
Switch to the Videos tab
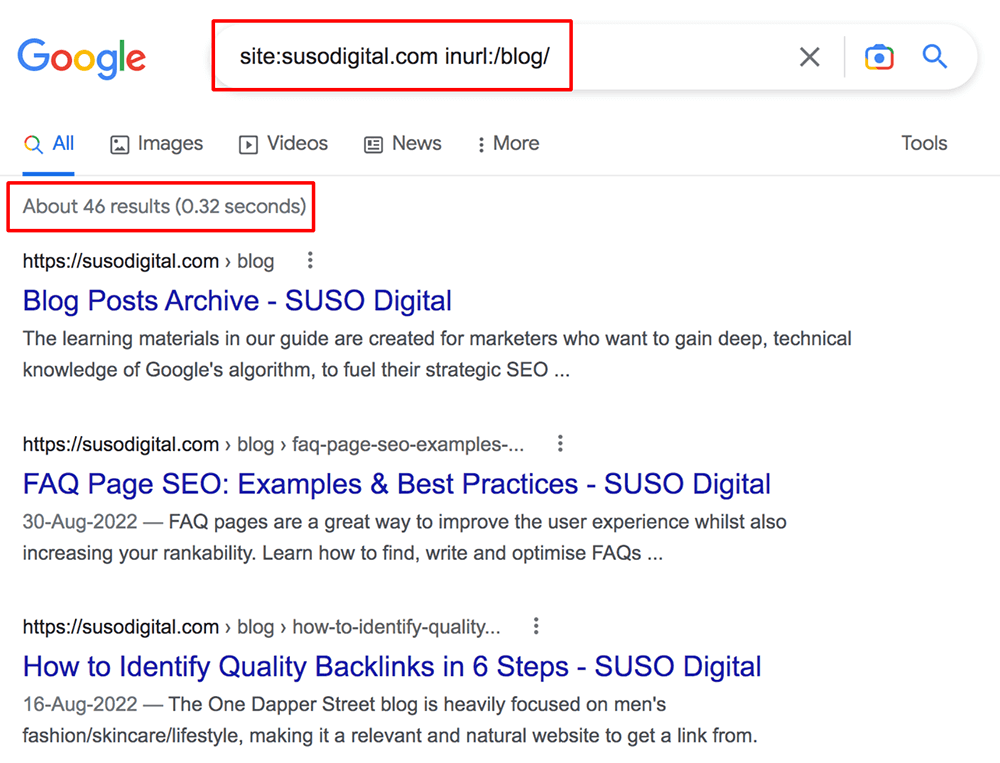click(x=283, y=144)
